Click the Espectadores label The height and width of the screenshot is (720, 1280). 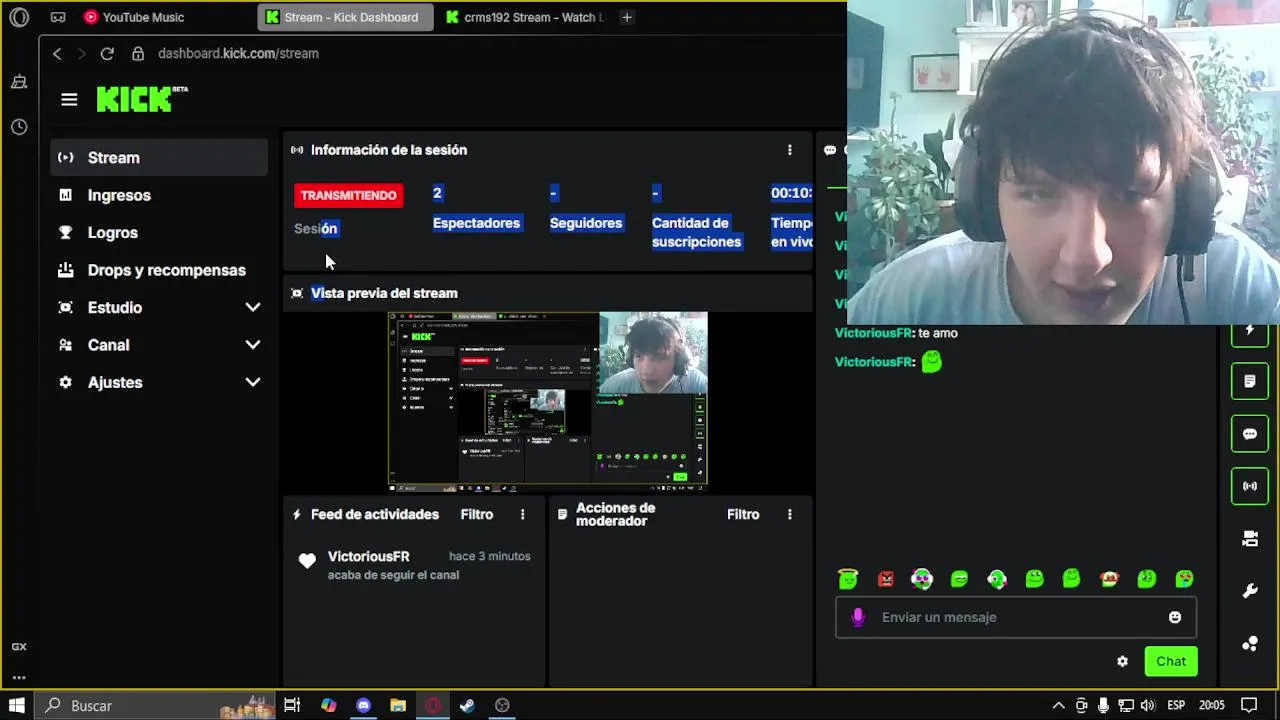click(476, 223)
